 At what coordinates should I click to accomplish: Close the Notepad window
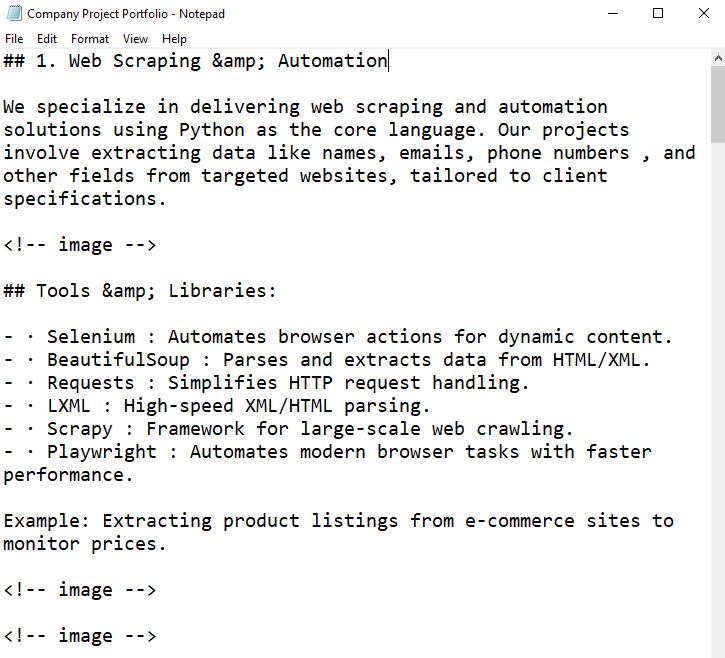(x=703, y=13)
